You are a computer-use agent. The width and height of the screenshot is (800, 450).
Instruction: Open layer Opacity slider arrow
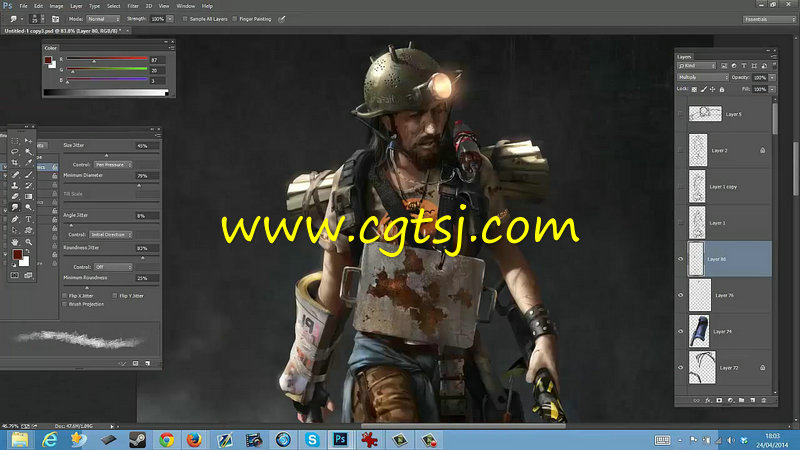pyautogui.click(x=772, y=78)
